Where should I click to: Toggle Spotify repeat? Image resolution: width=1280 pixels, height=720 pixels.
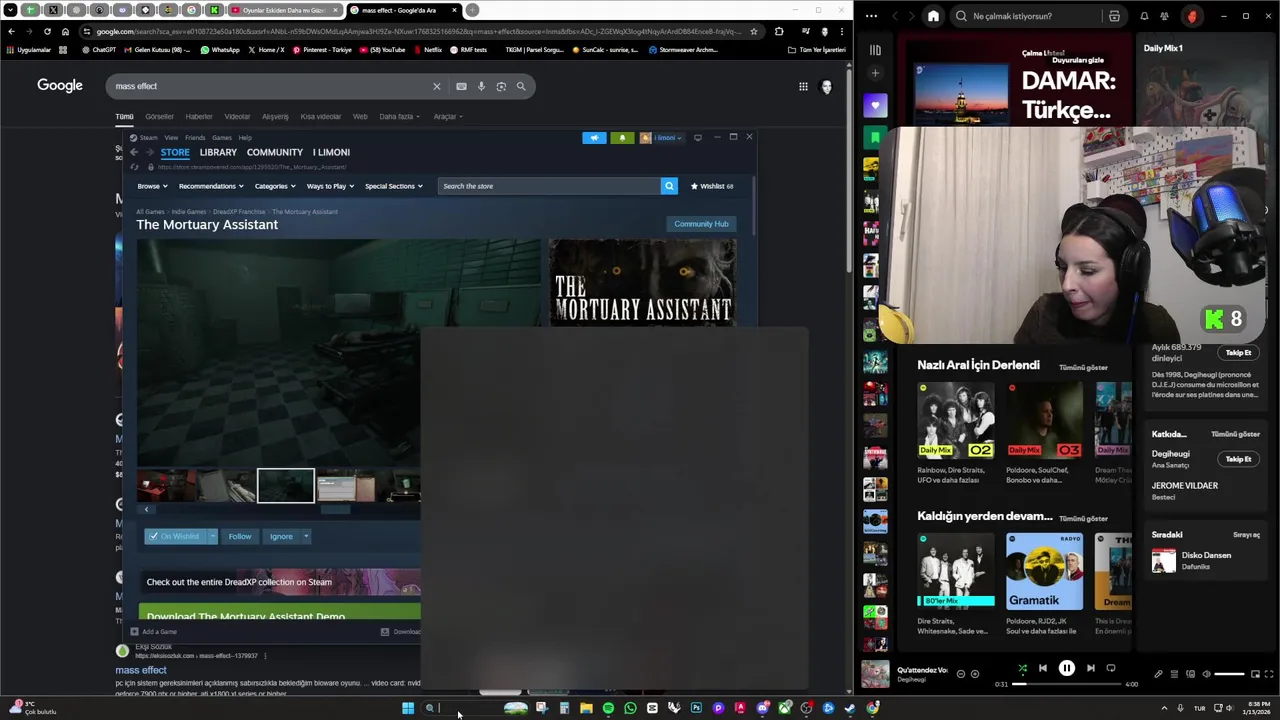1110,668
